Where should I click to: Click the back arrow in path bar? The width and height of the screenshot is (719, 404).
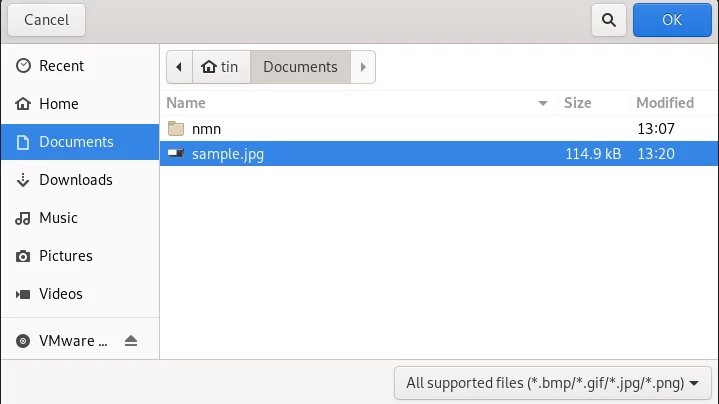pos(179,67)
